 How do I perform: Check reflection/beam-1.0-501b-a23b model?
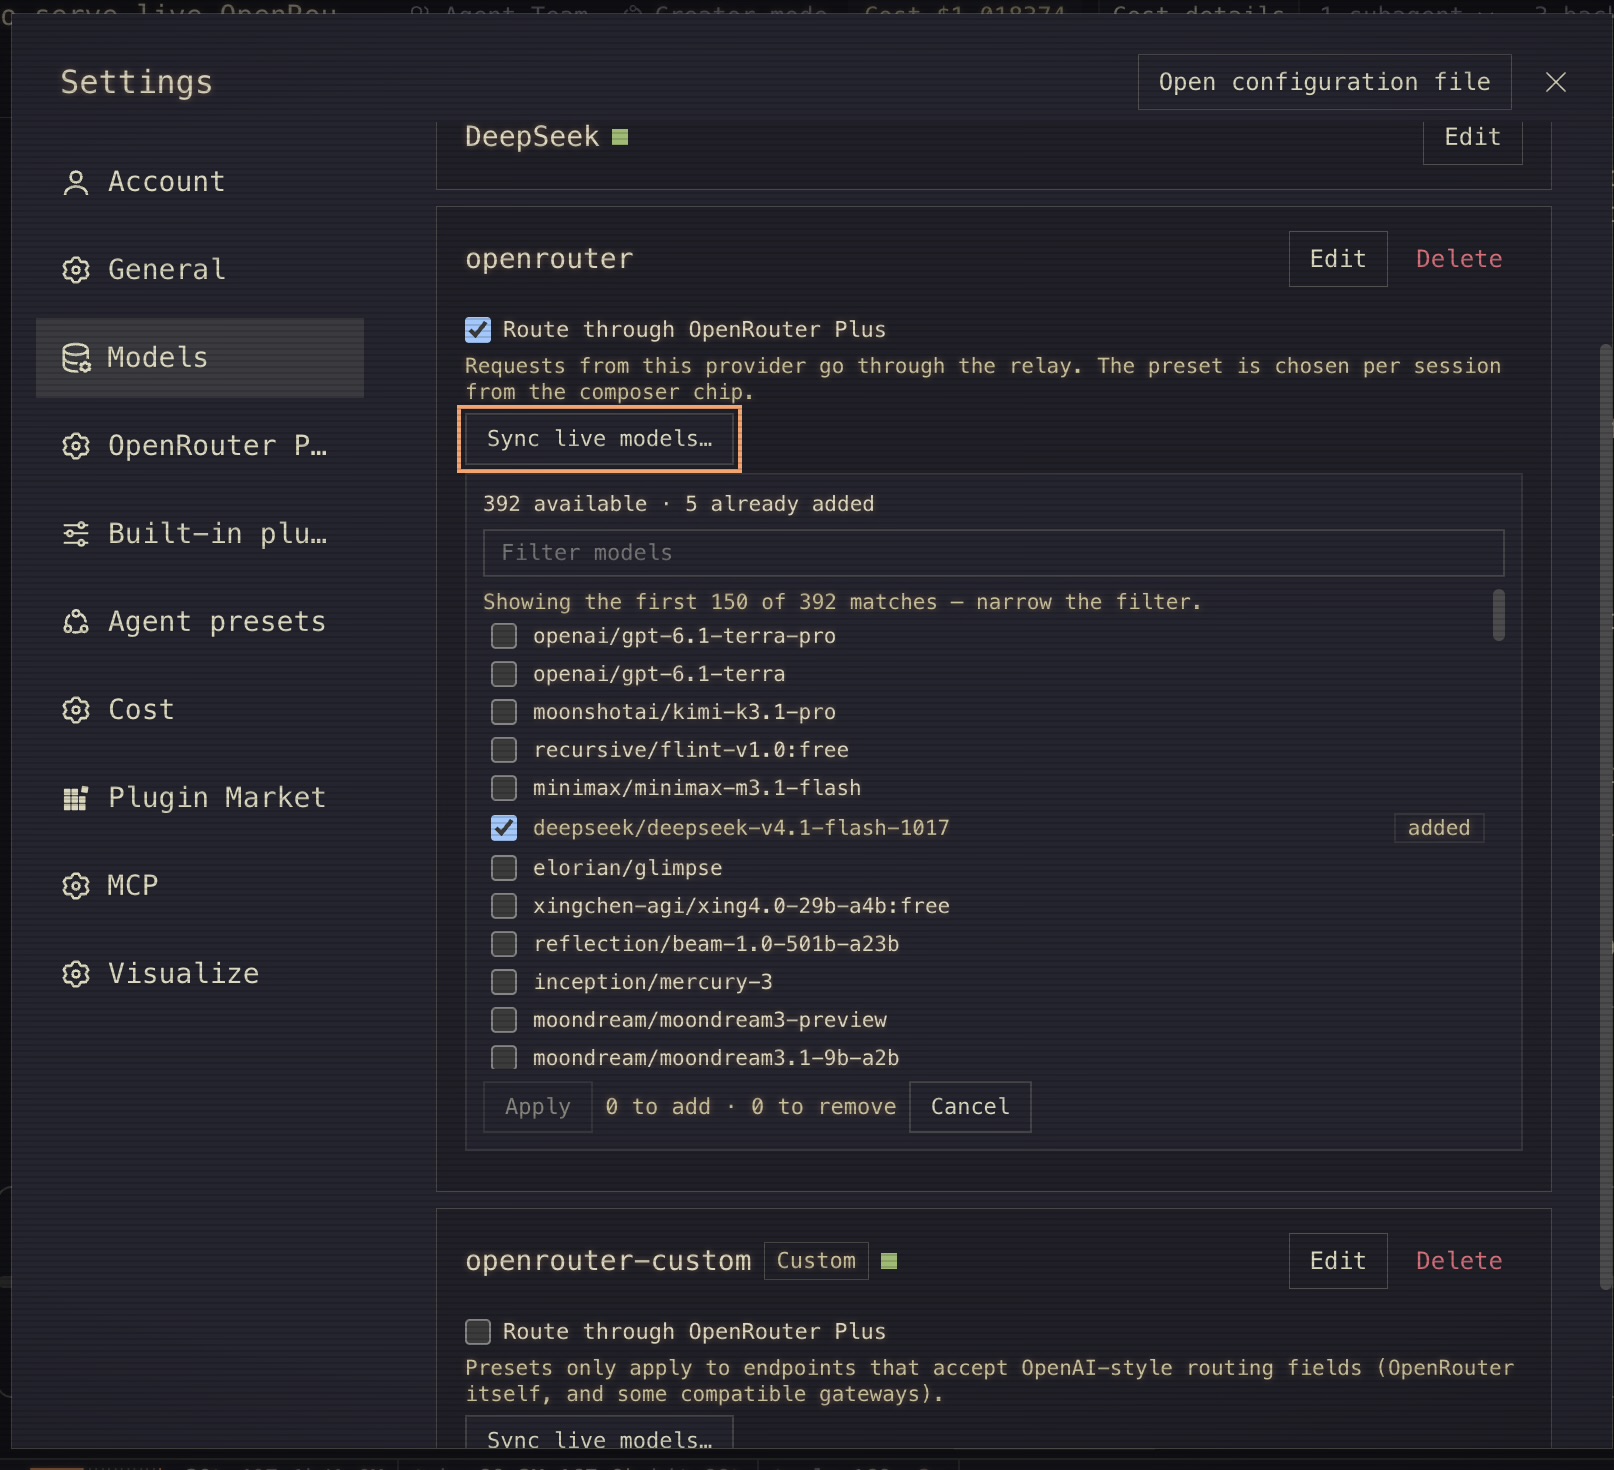tap(504, 944)
